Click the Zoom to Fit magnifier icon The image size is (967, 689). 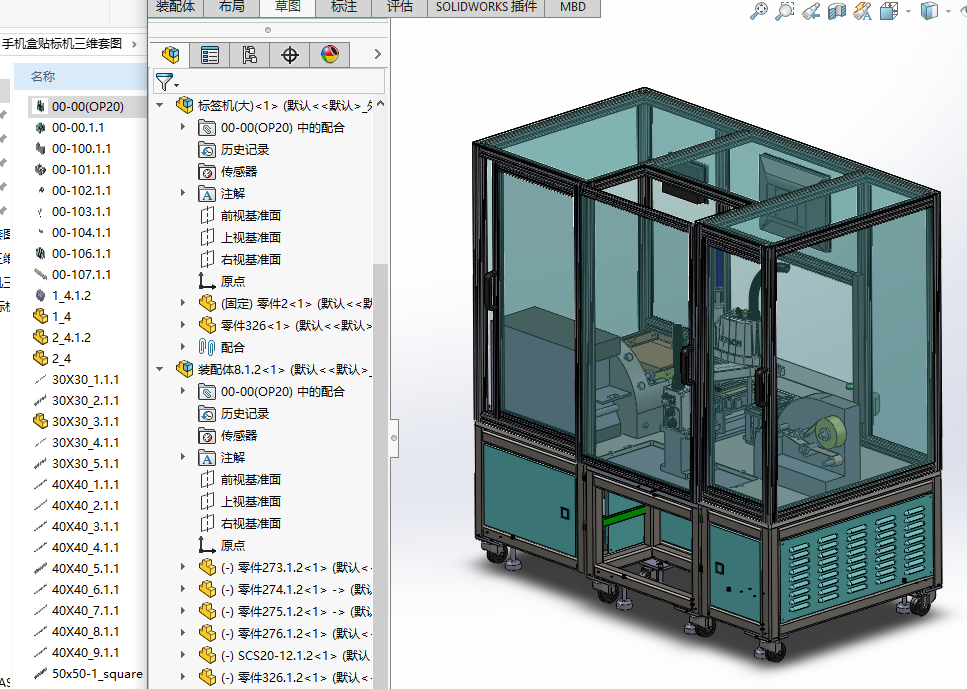(x=759, y=11)
